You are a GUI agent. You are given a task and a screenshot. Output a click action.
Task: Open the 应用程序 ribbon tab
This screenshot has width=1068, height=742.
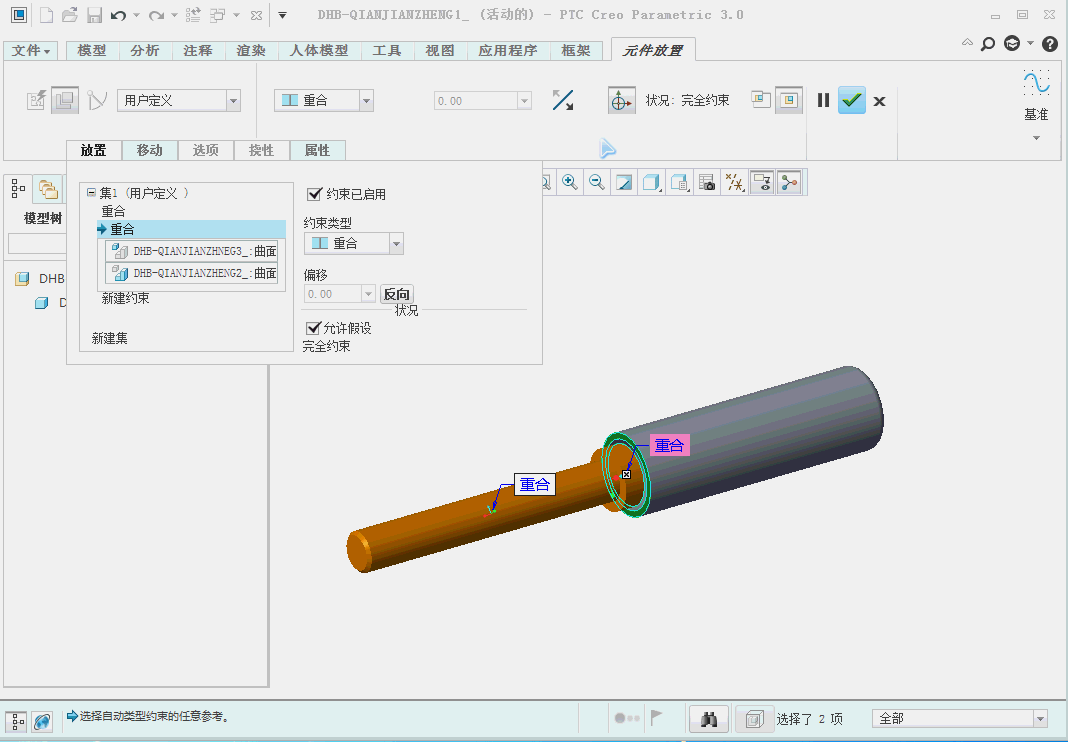(508, 50)
